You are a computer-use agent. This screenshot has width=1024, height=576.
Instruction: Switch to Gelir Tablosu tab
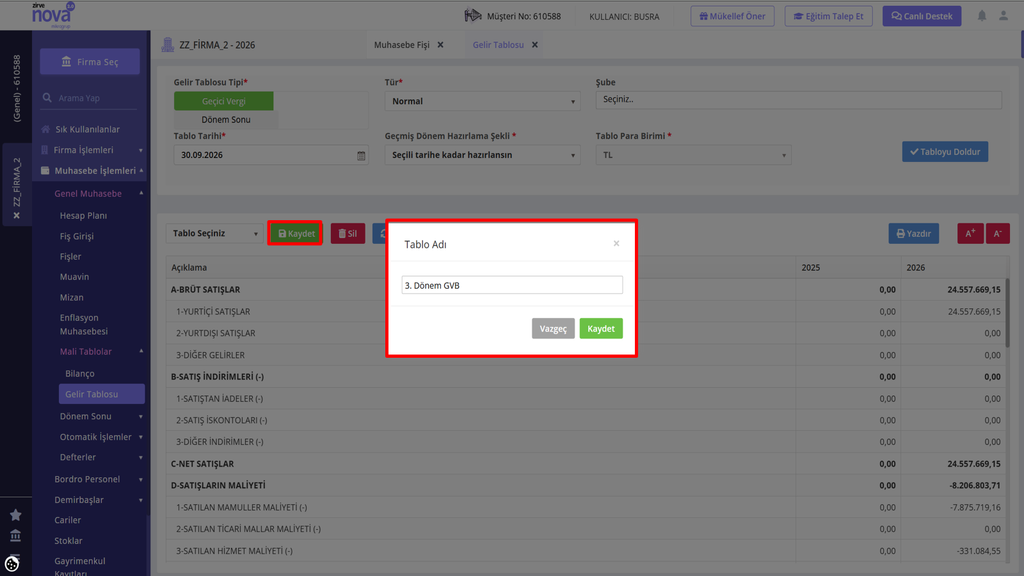pyautogui.click(x=498, y=45)
